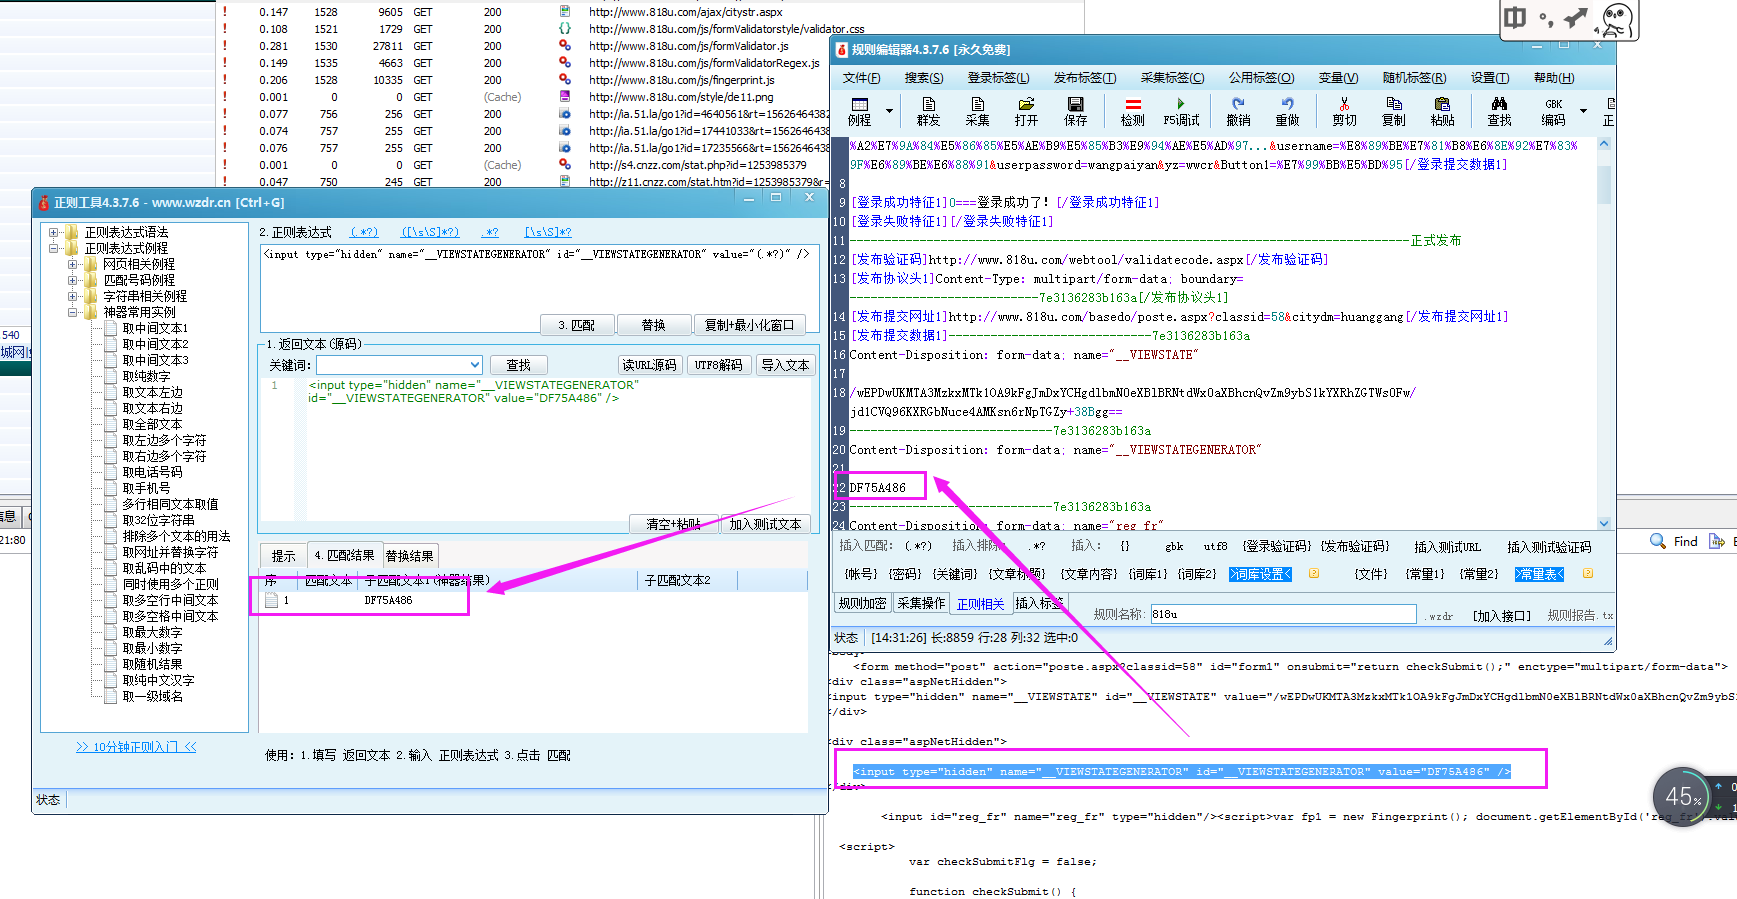The width and height of the screenshot is (1737, 899).
Task: Select 取手机号 in the tree
Action: pos(146,488)
